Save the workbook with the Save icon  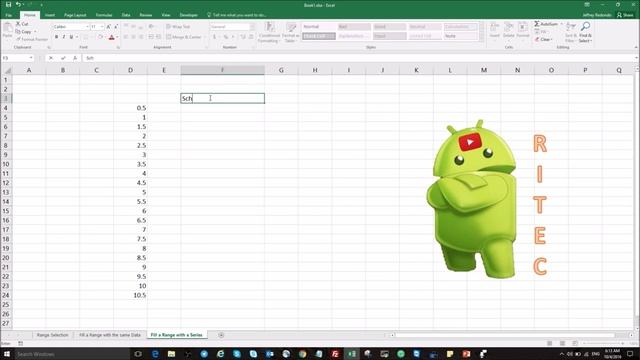[8, 4]
